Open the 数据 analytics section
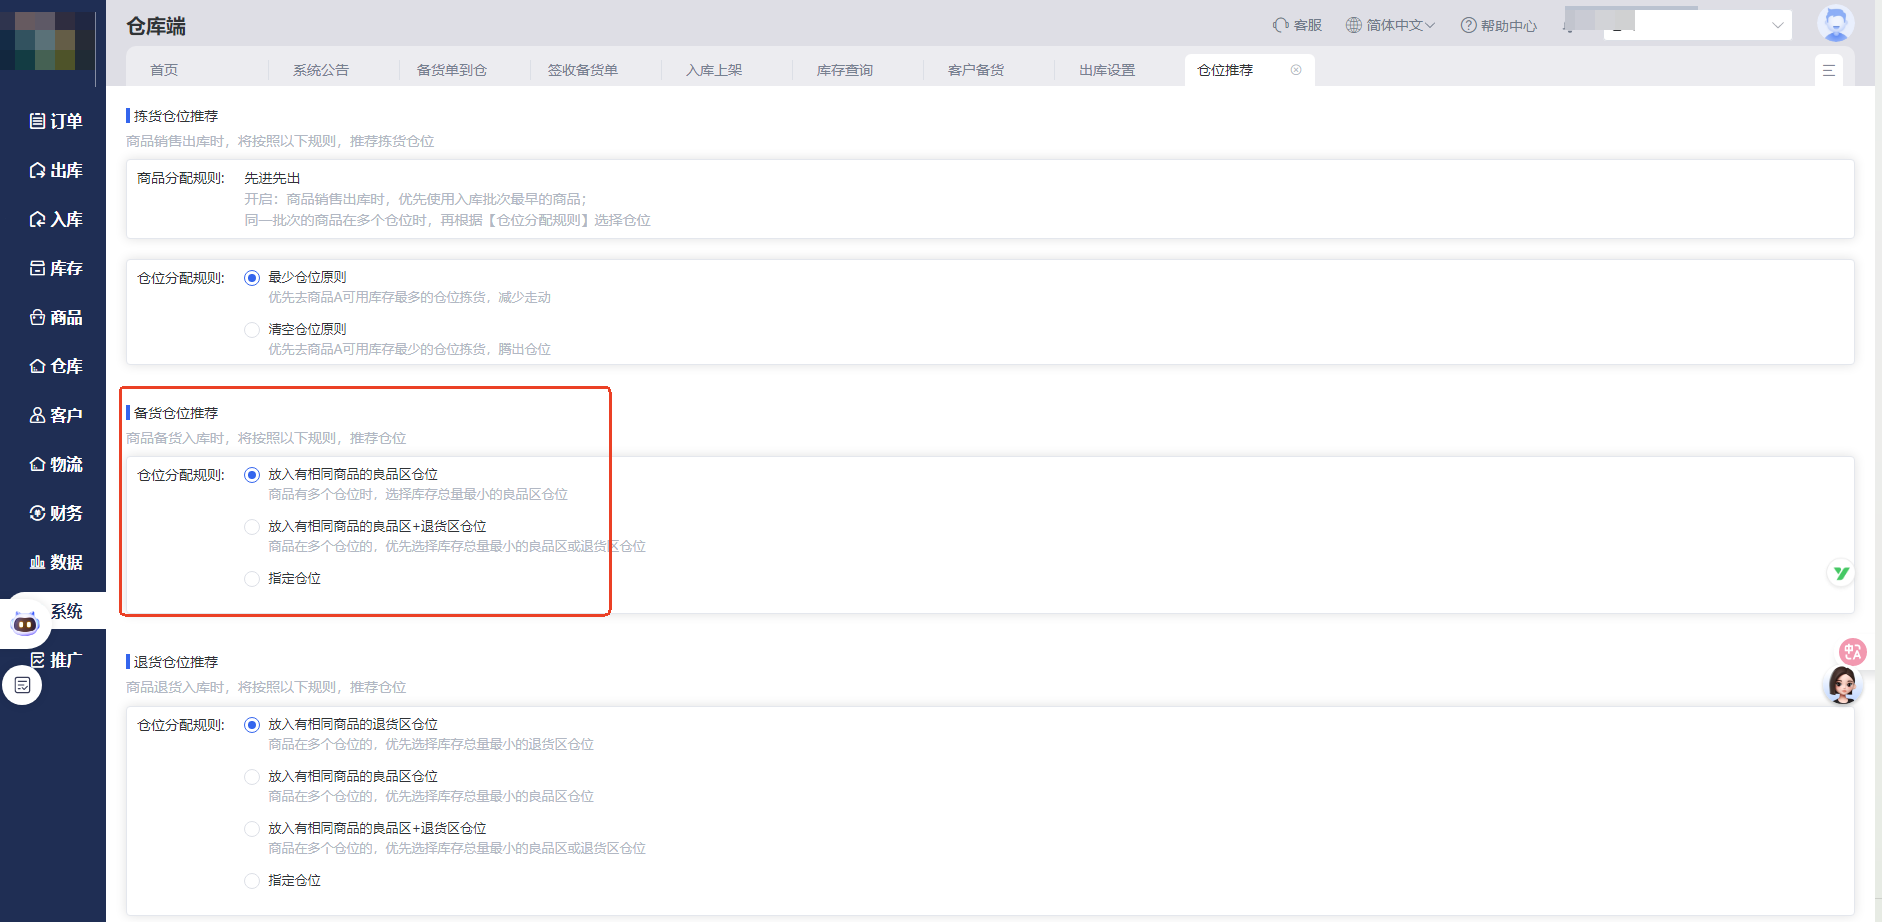The width and height of the screenshot is (1882, 922). [55, 561]
